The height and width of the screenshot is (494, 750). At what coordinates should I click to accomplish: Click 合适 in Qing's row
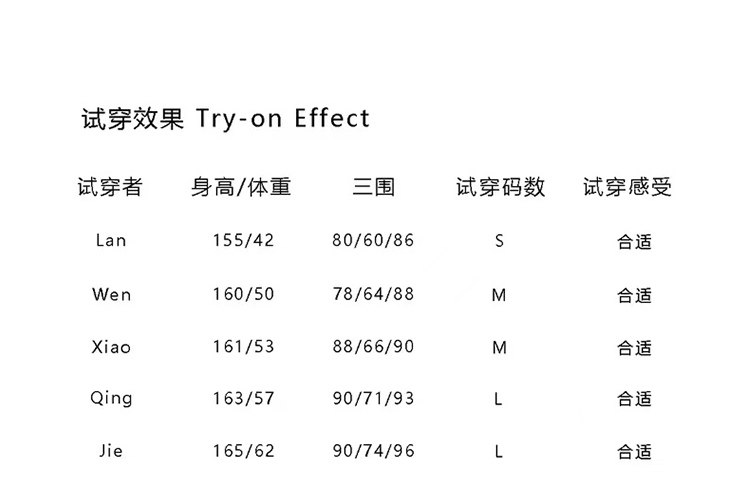click(634, 399)
